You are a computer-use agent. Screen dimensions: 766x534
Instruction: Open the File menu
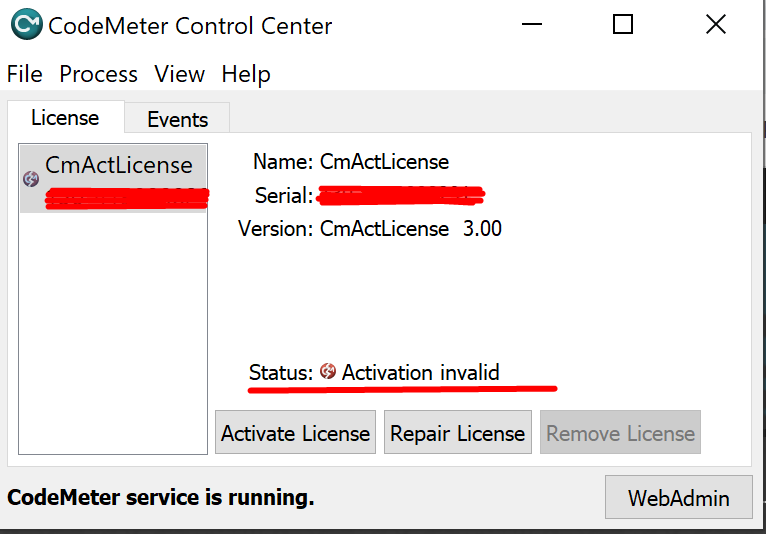tap(24, 74)
